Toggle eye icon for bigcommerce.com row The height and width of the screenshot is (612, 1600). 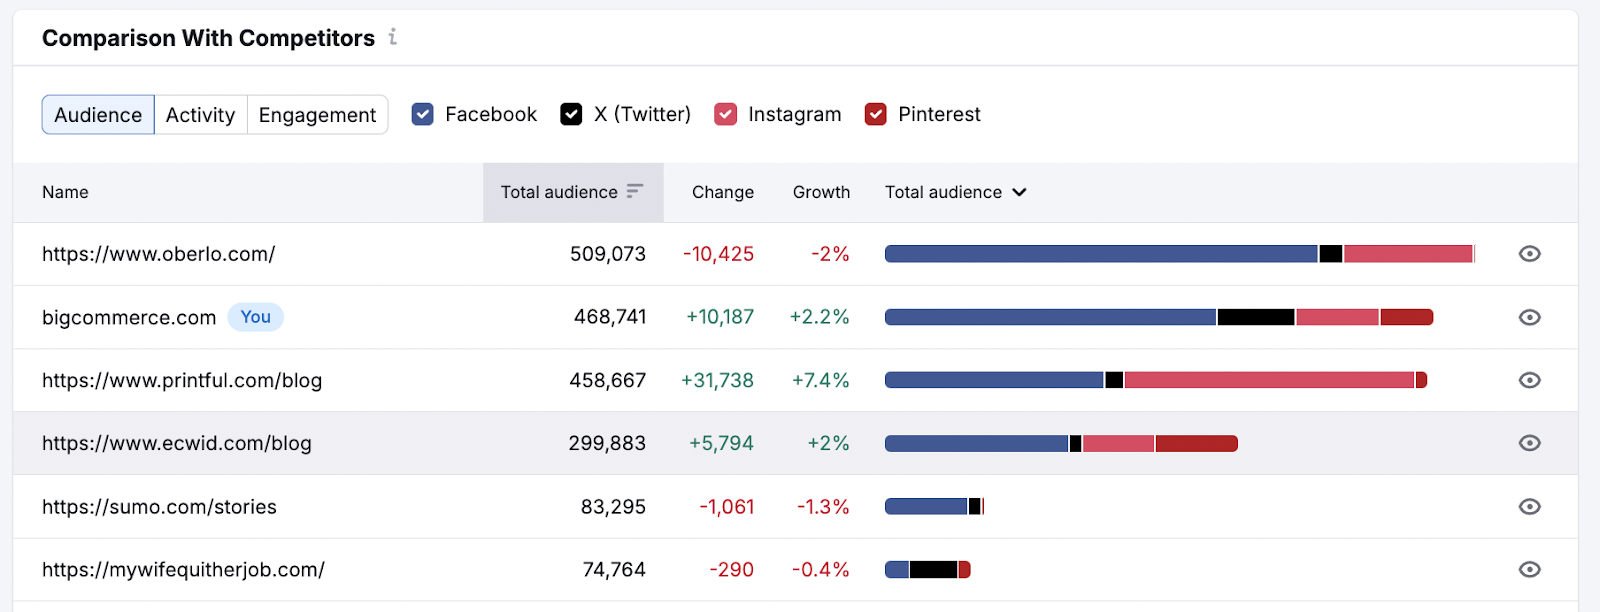pos(1529,317)
